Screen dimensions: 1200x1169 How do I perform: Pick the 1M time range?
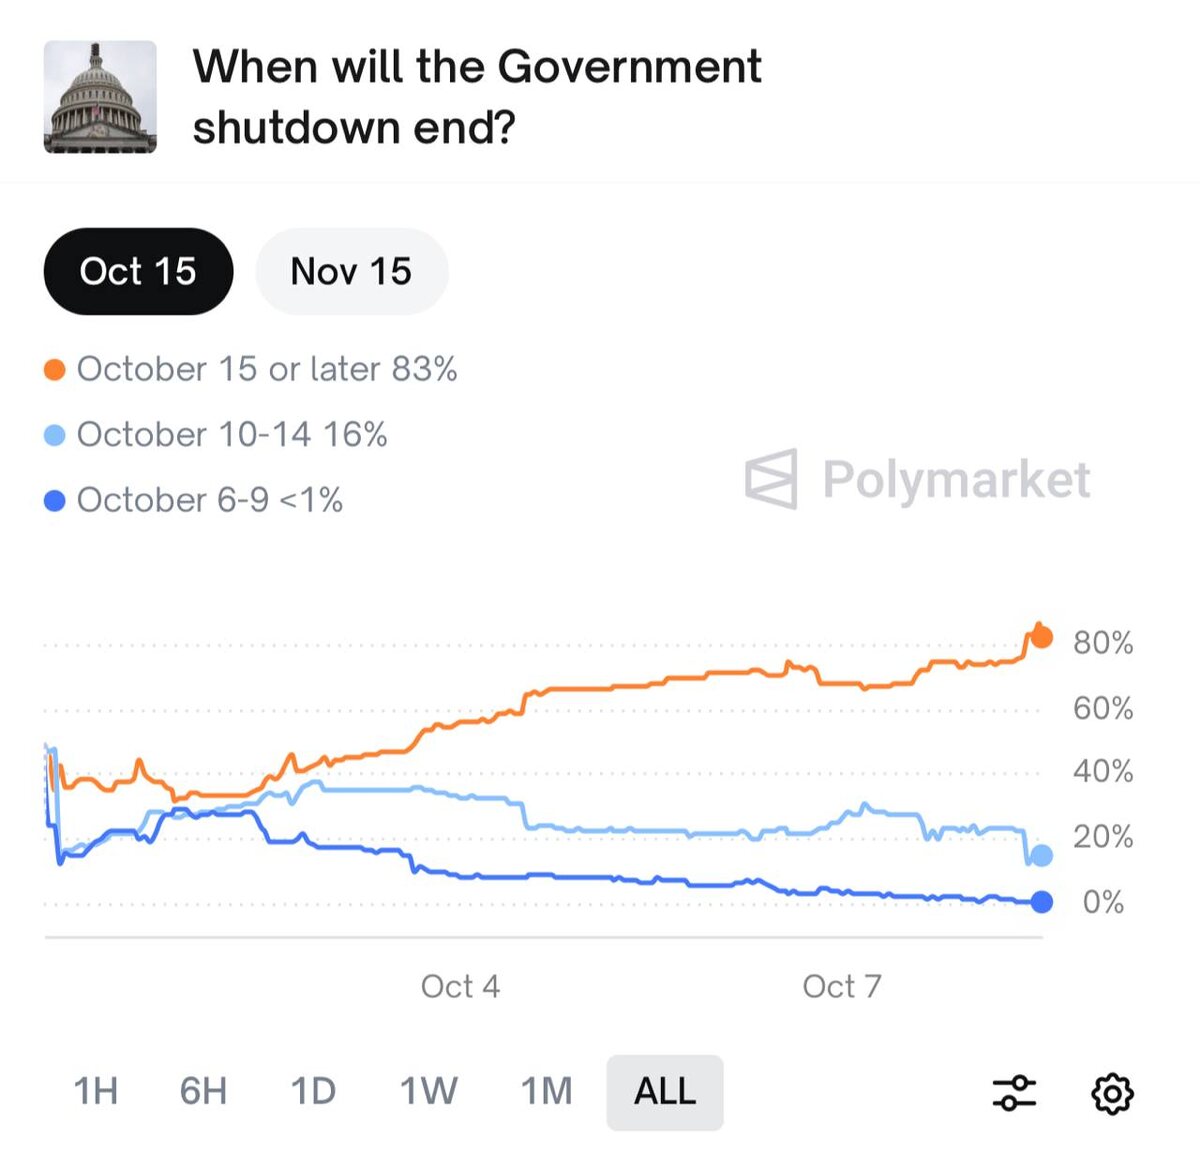click(546, 1091)
